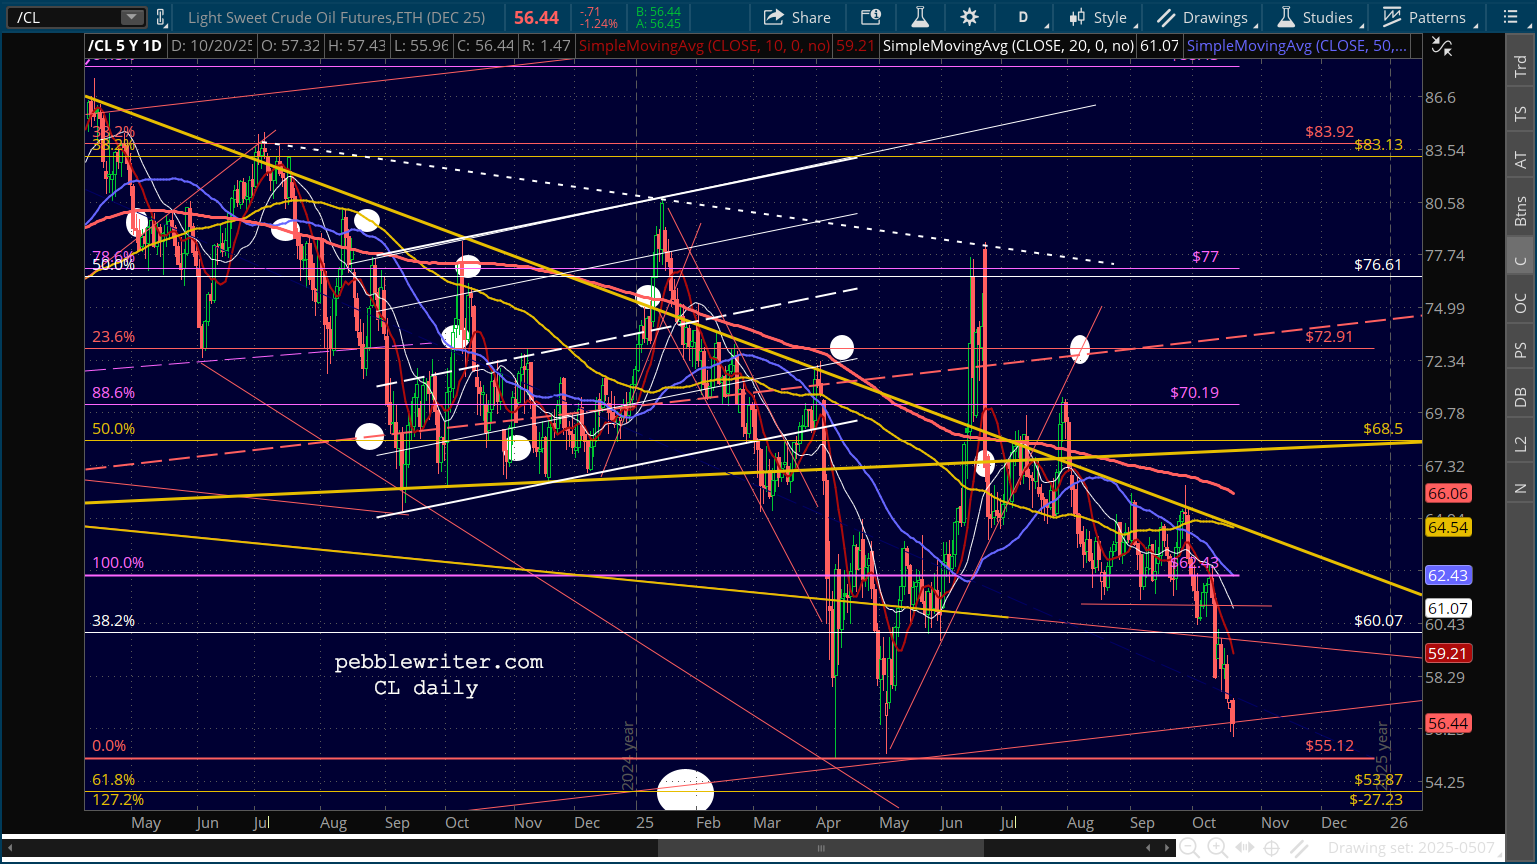This screenshot has width=1537, height=864.
Task: Click the 61.07 white price axis bubble
Action: [1448, 608]
